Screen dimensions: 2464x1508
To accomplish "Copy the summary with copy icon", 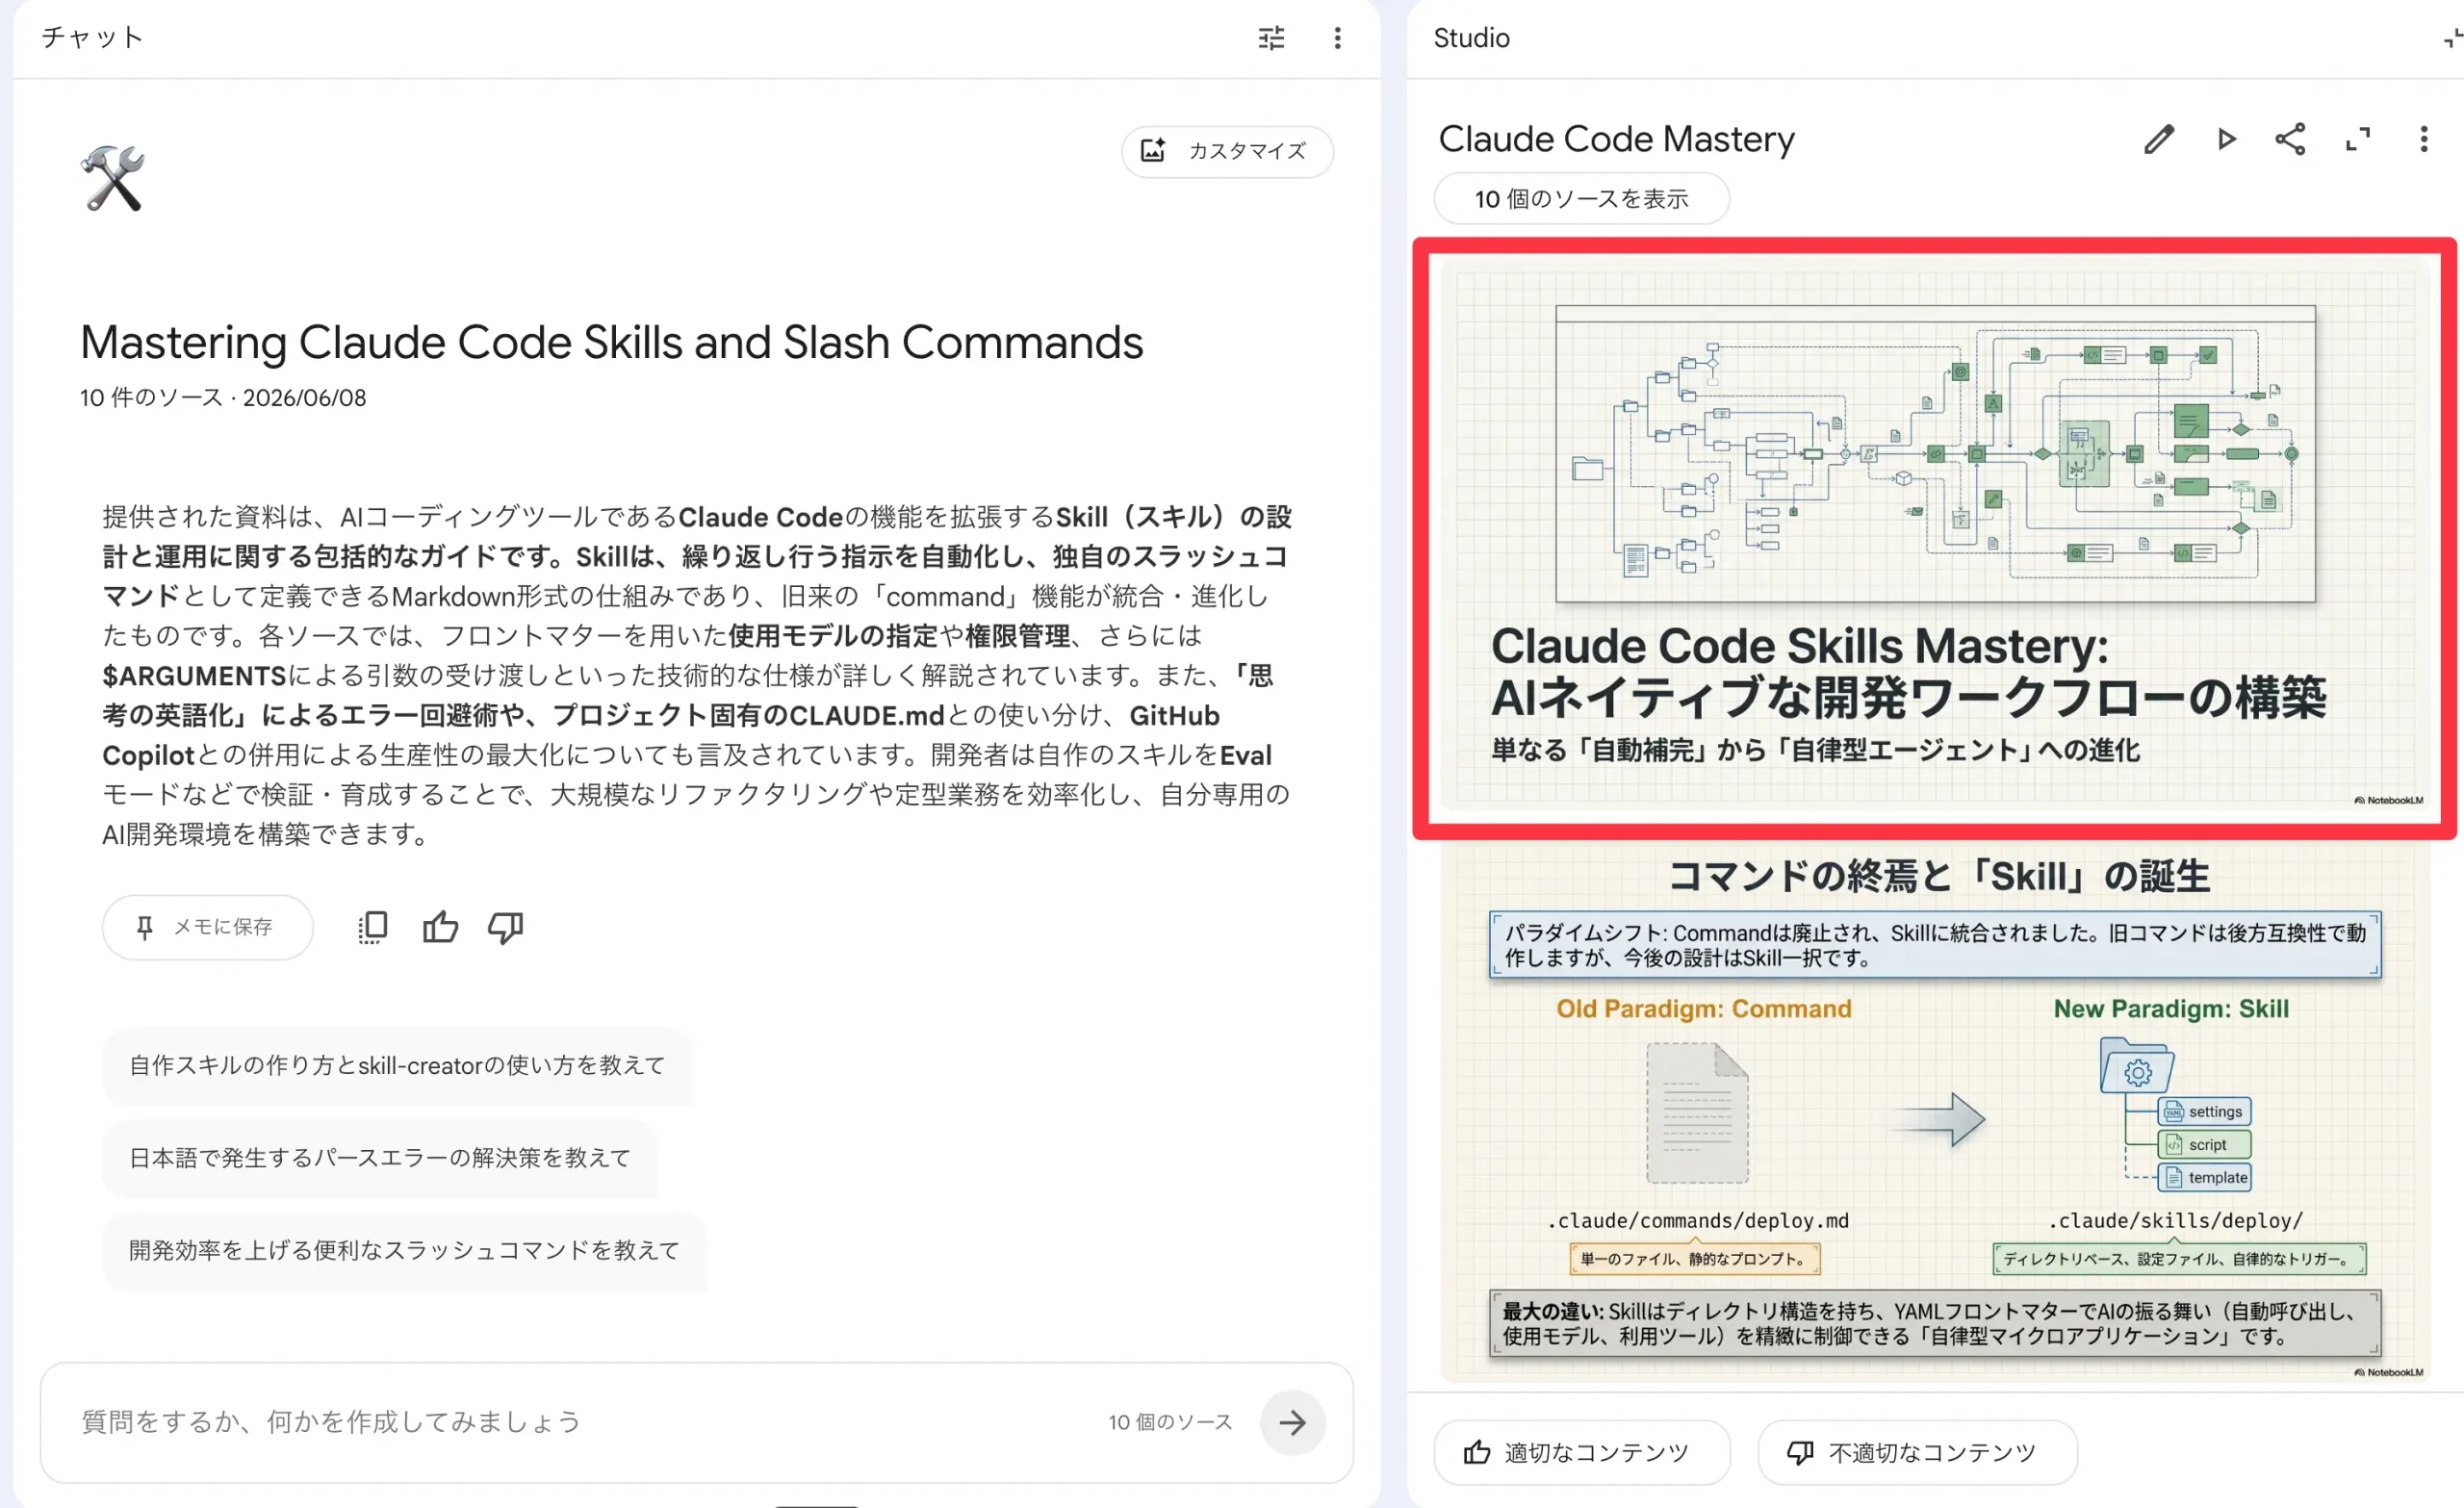I will [372, 927].
